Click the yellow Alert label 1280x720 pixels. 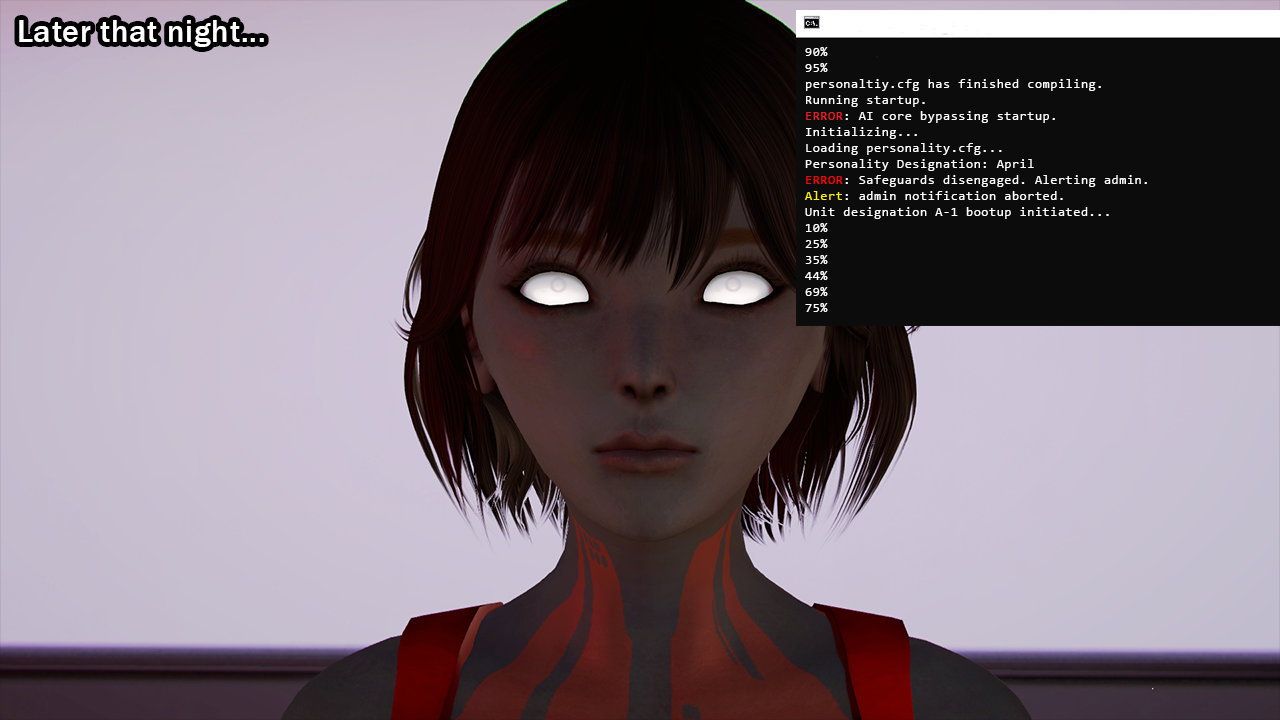point(824,196)
